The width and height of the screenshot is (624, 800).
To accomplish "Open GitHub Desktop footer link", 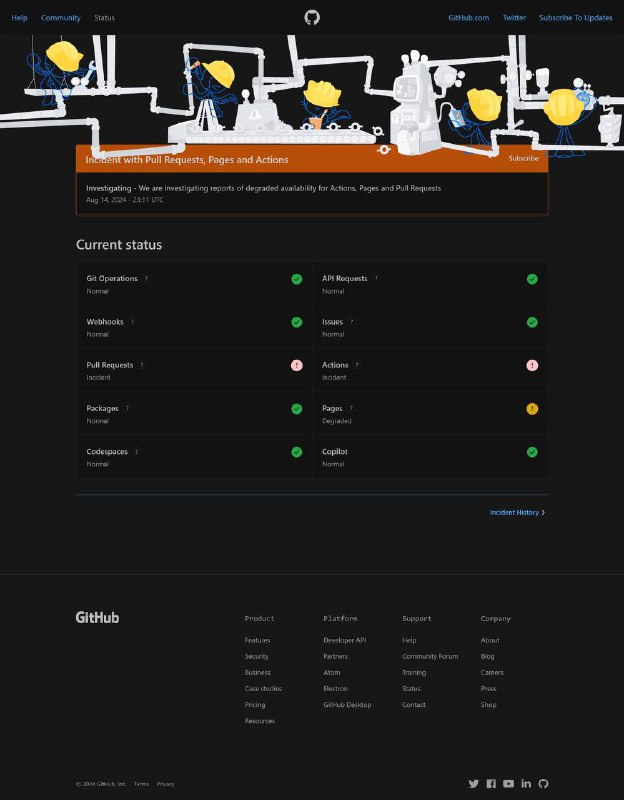I will point(347,705).
